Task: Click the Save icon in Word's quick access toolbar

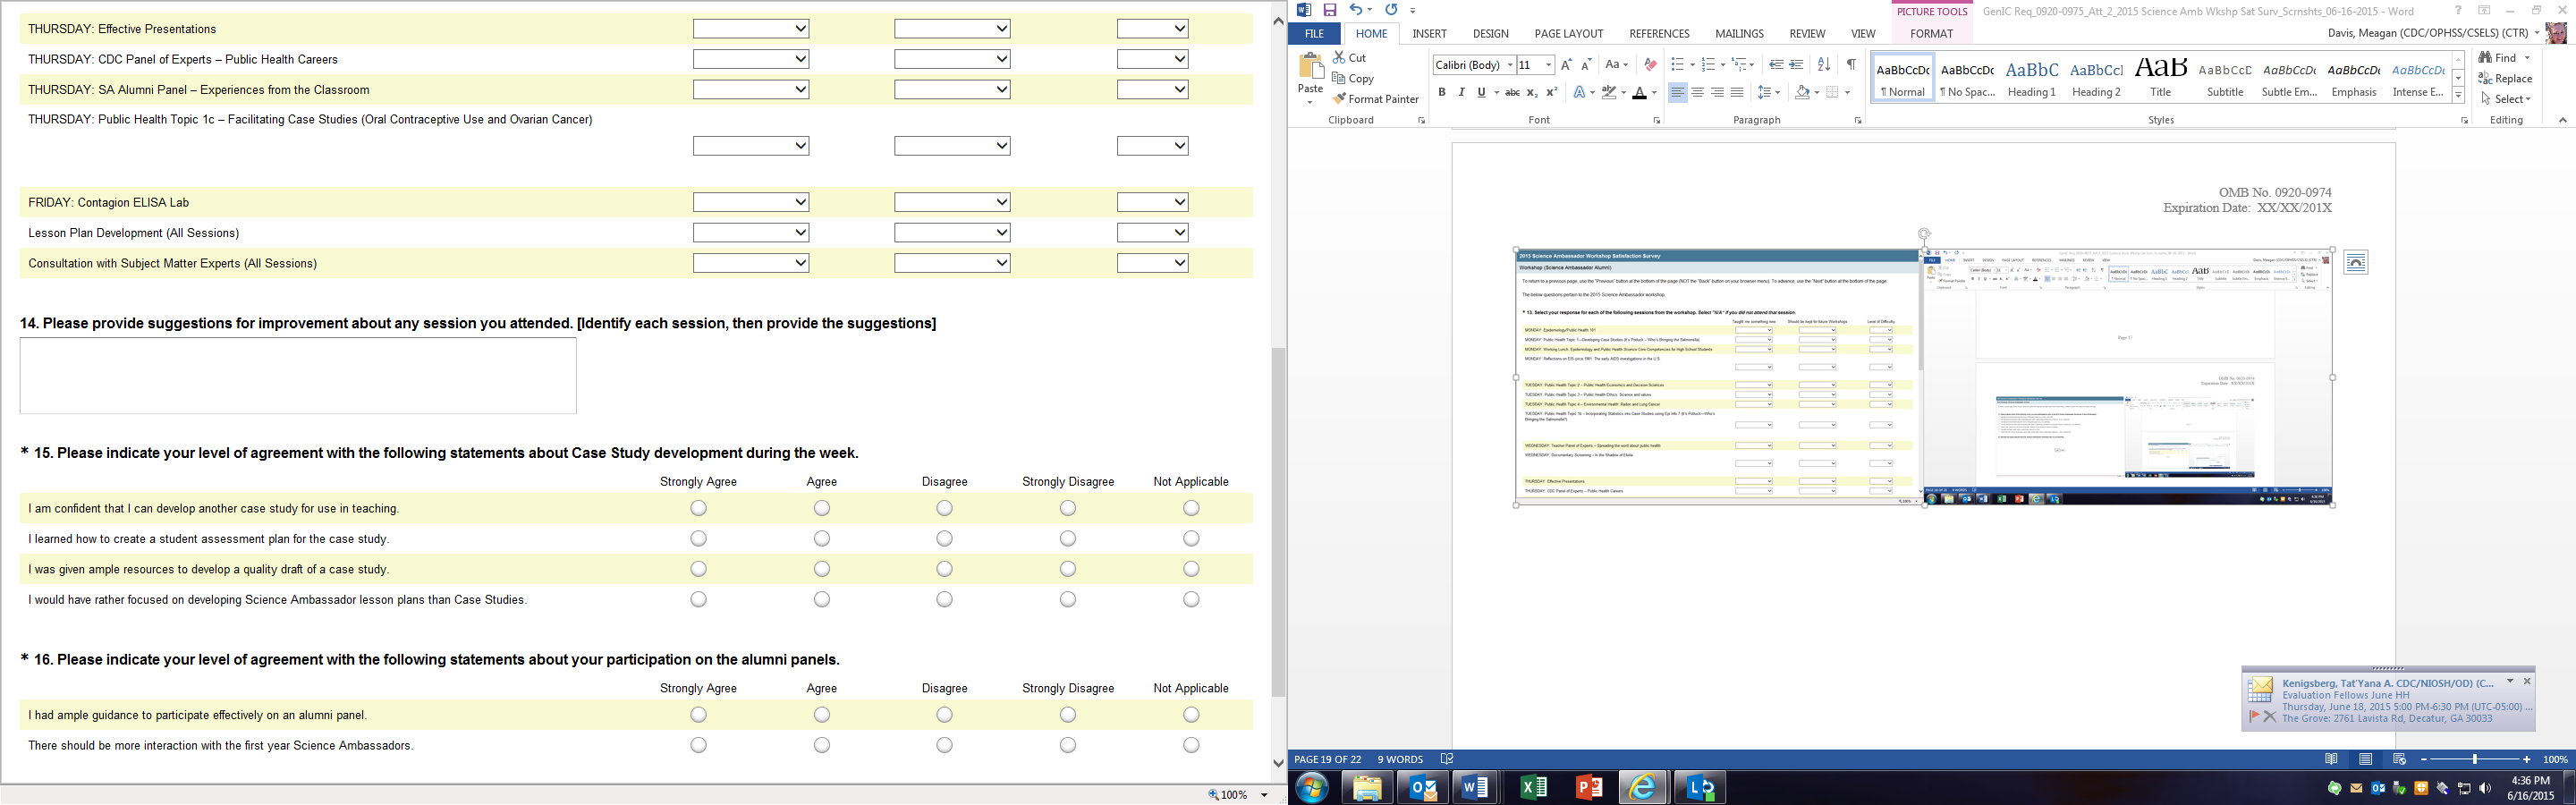Action: [1330, 10]
